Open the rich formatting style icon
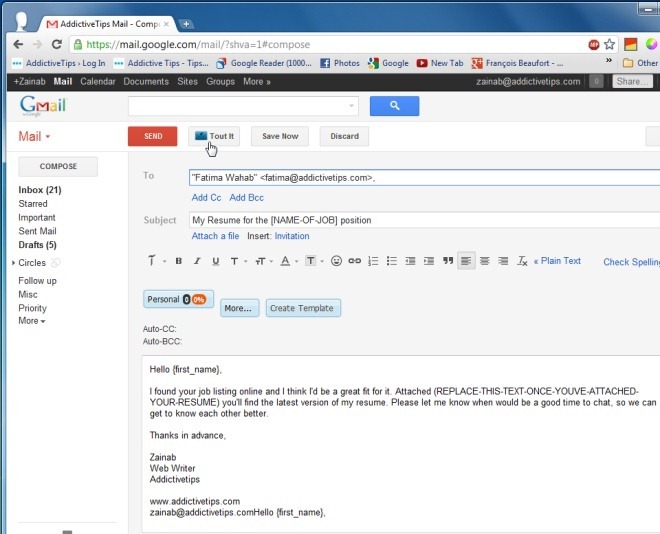The height and width of the screenshot is (534, 660). pos(152,261)
